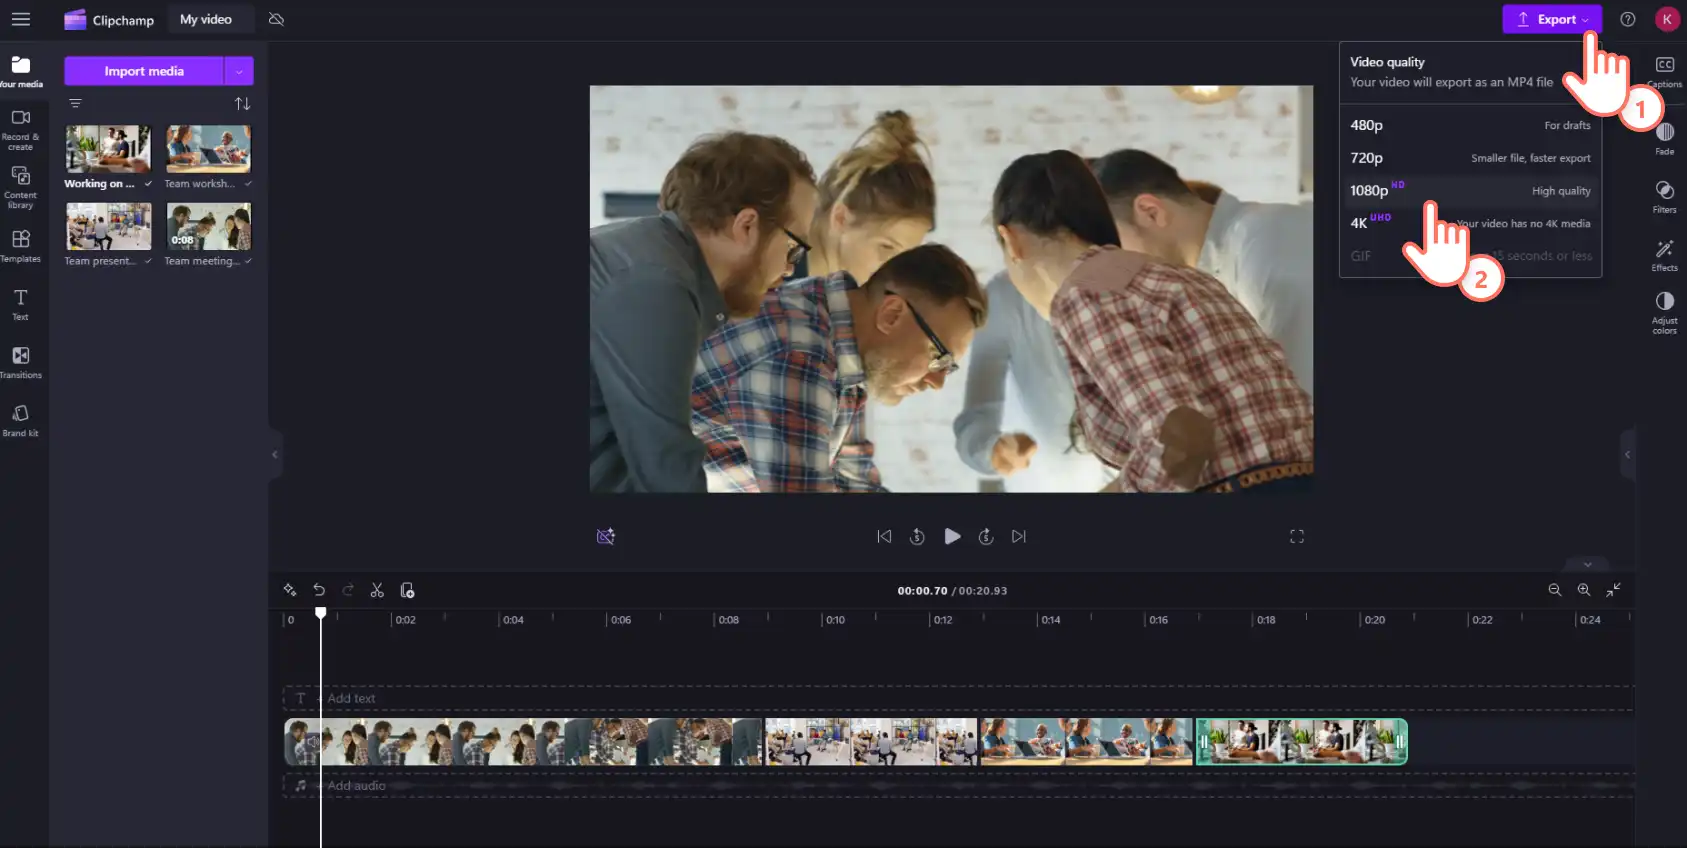Open Filters panel on right
Screen dimensions: 1687x849
pyautogui.click(x=1664, y=196)
